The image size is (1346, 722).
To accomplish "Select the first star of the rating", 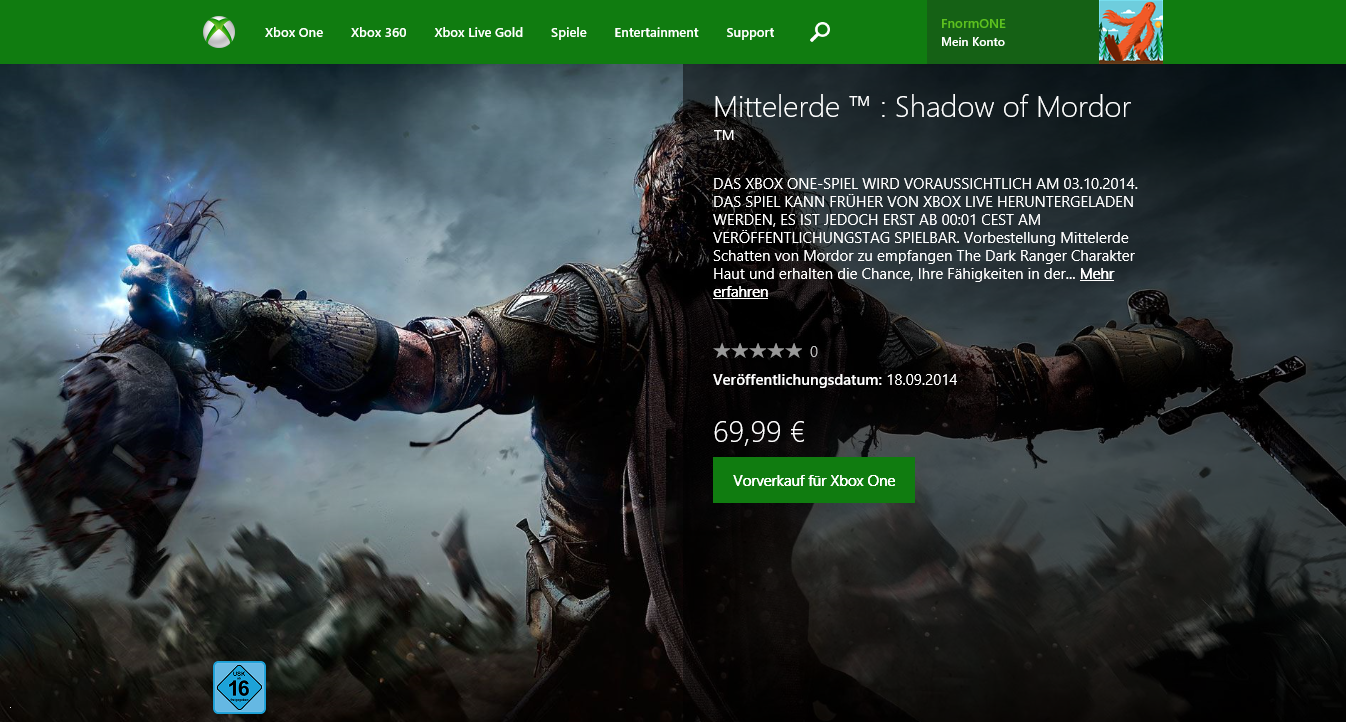I will click(x=722, y=351).
